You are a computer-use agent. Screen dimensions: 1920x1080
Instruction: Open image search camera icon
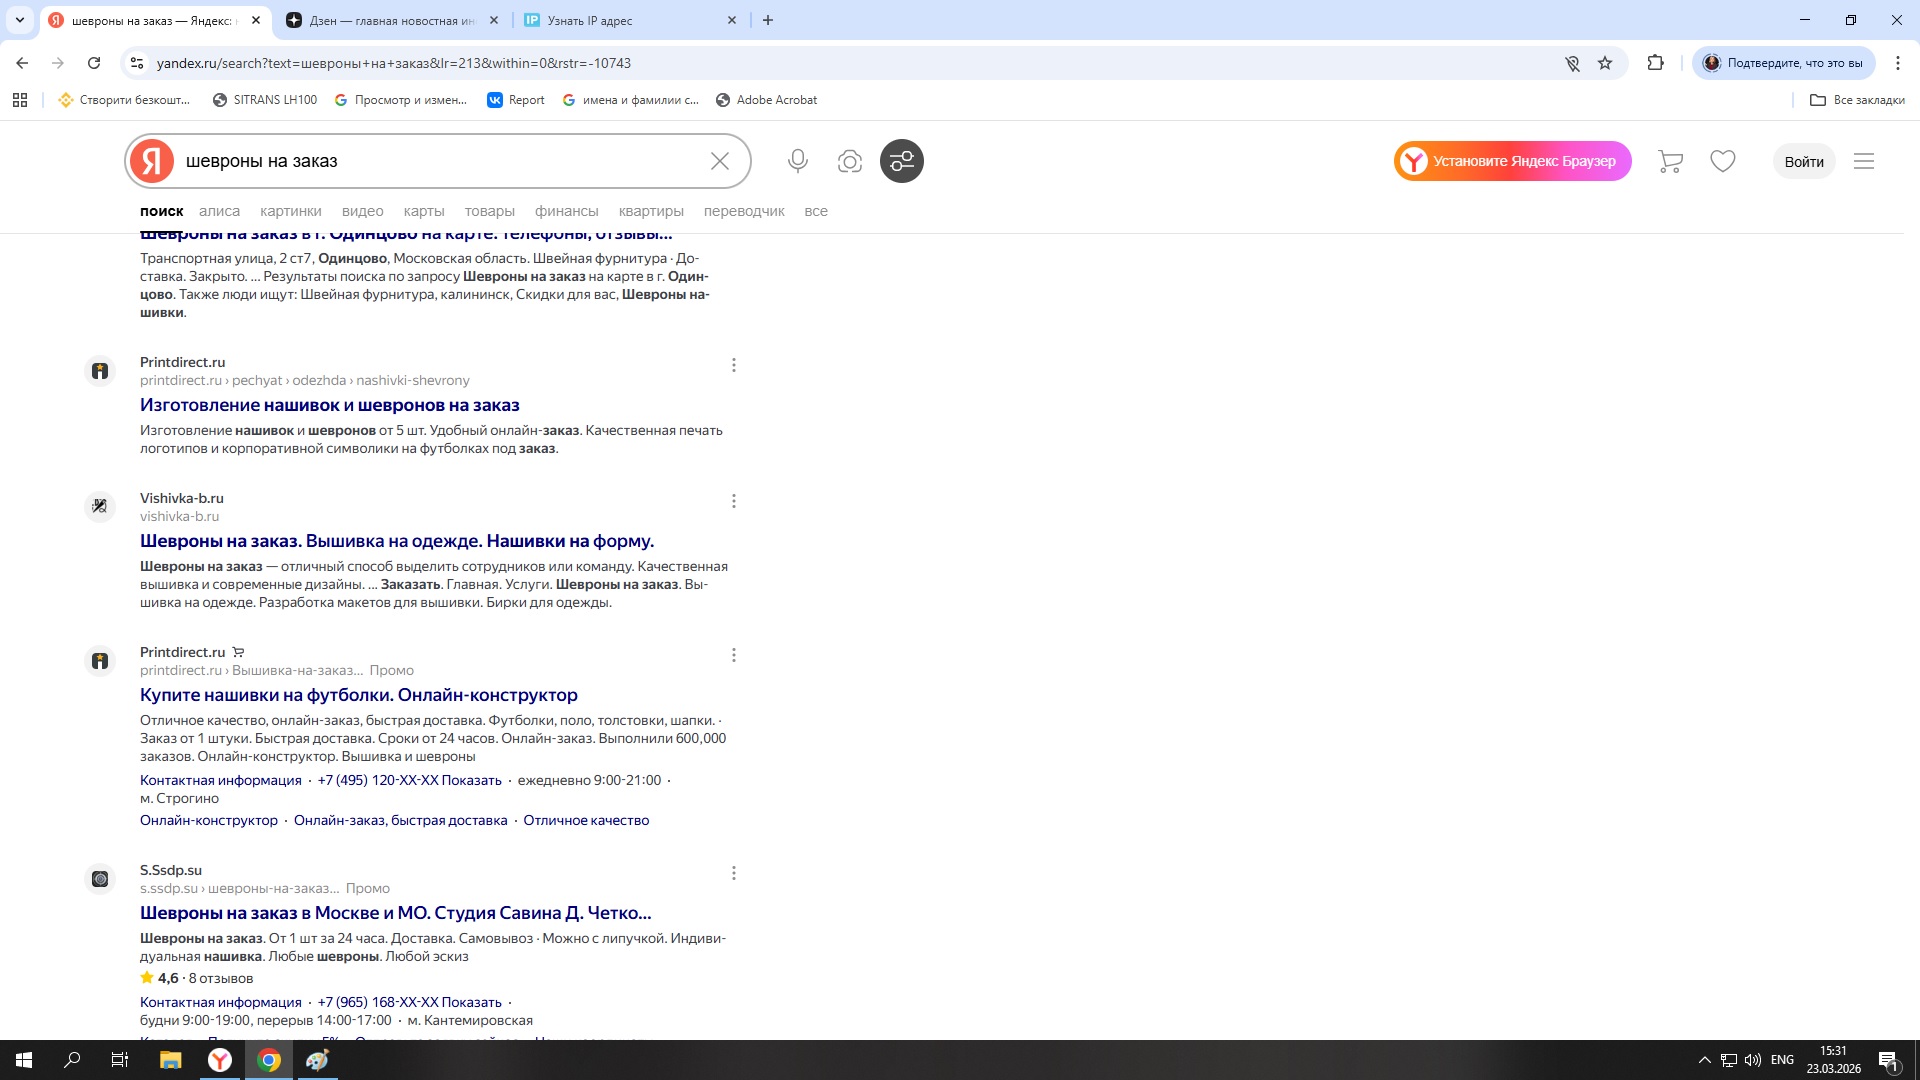coord(849,161)
